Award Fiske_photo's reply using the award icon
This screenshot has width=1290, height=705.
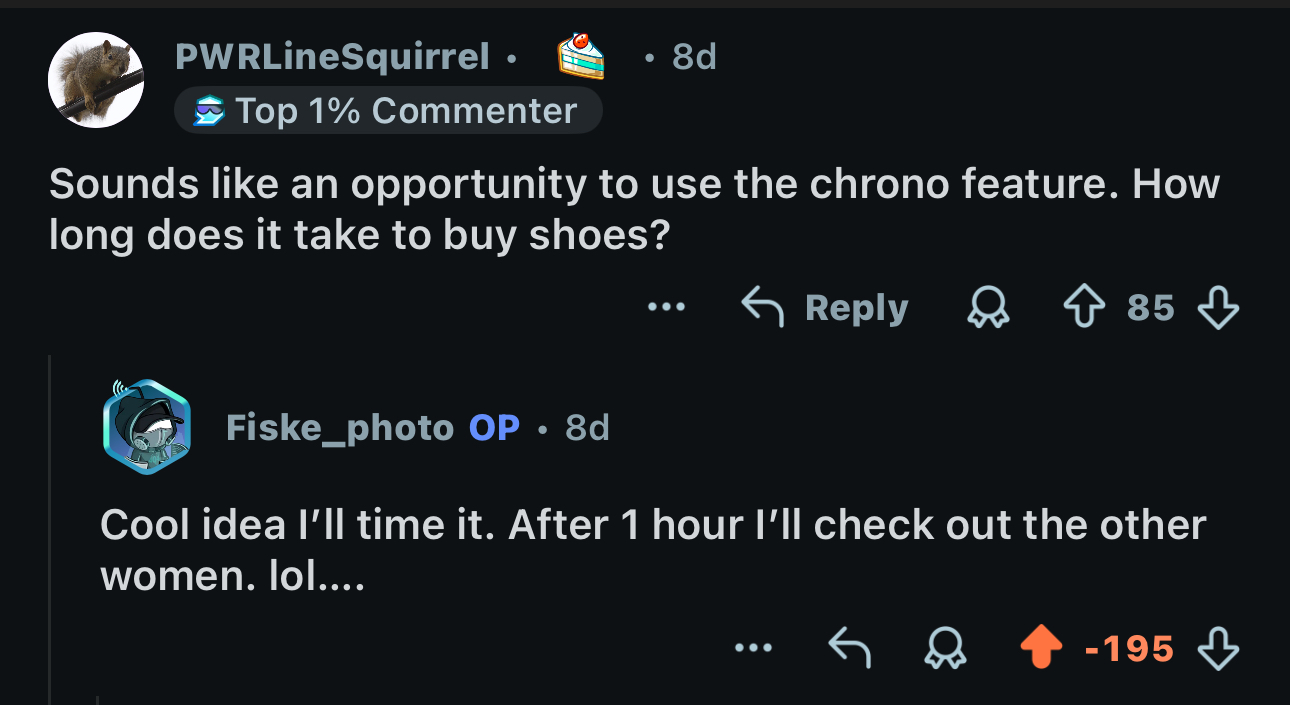click(x=946, y=649)
